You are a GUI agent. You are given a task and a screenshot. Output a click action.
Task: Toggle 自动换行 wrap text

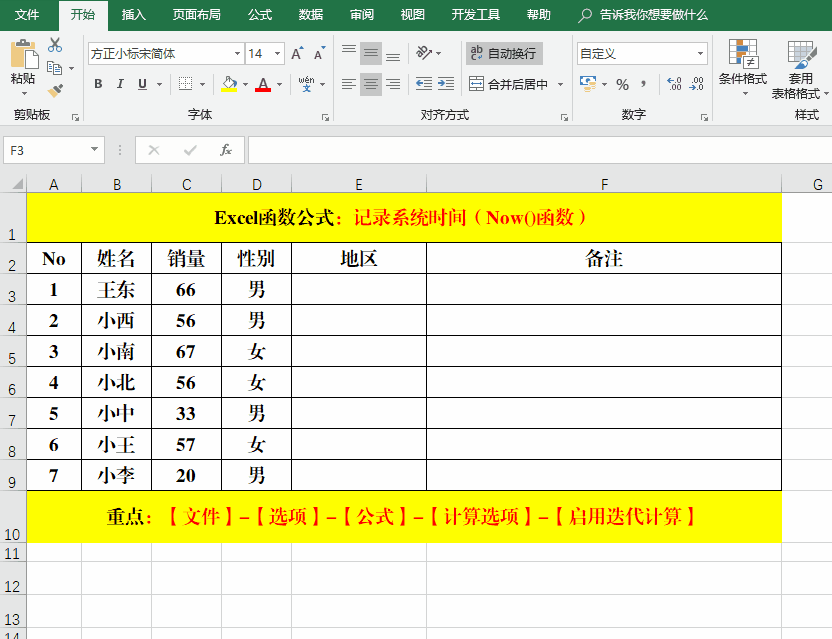point(503,54)
